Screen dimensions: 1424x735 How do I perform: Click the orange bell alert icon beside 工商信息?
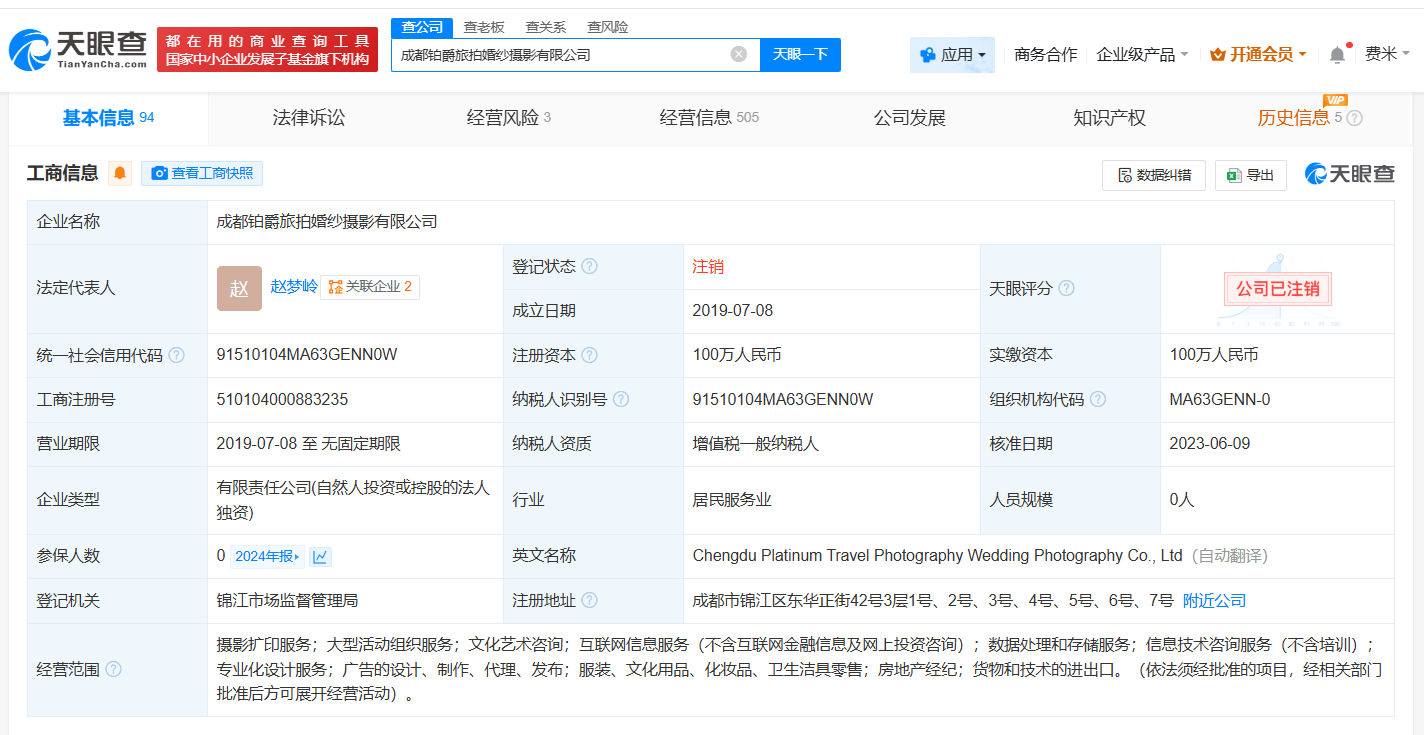point(120,173)
